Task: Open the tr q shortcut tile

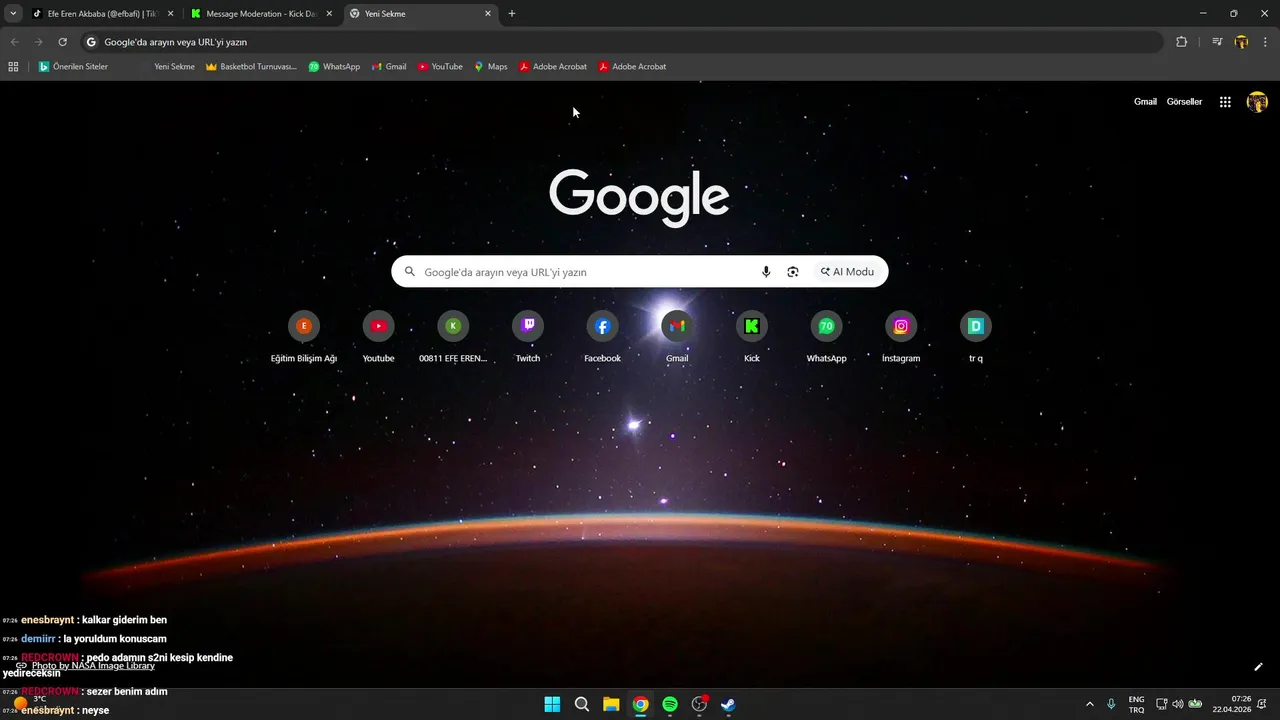Action: click(976, 337)
